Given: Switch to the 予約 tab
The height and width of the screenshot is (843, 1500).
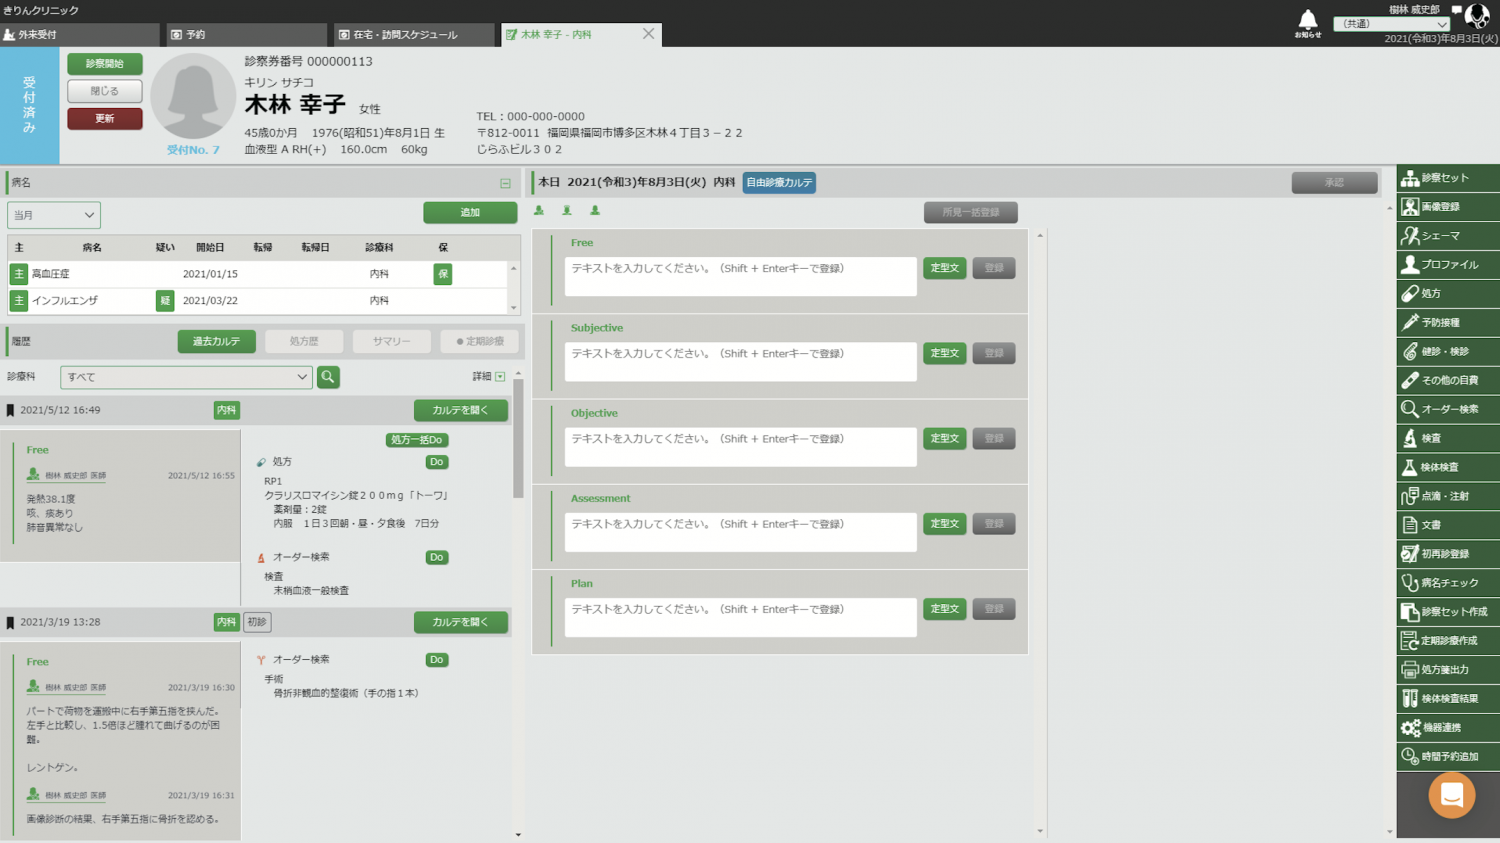Looking at the screenshot, I should click(x=246, y=34).
